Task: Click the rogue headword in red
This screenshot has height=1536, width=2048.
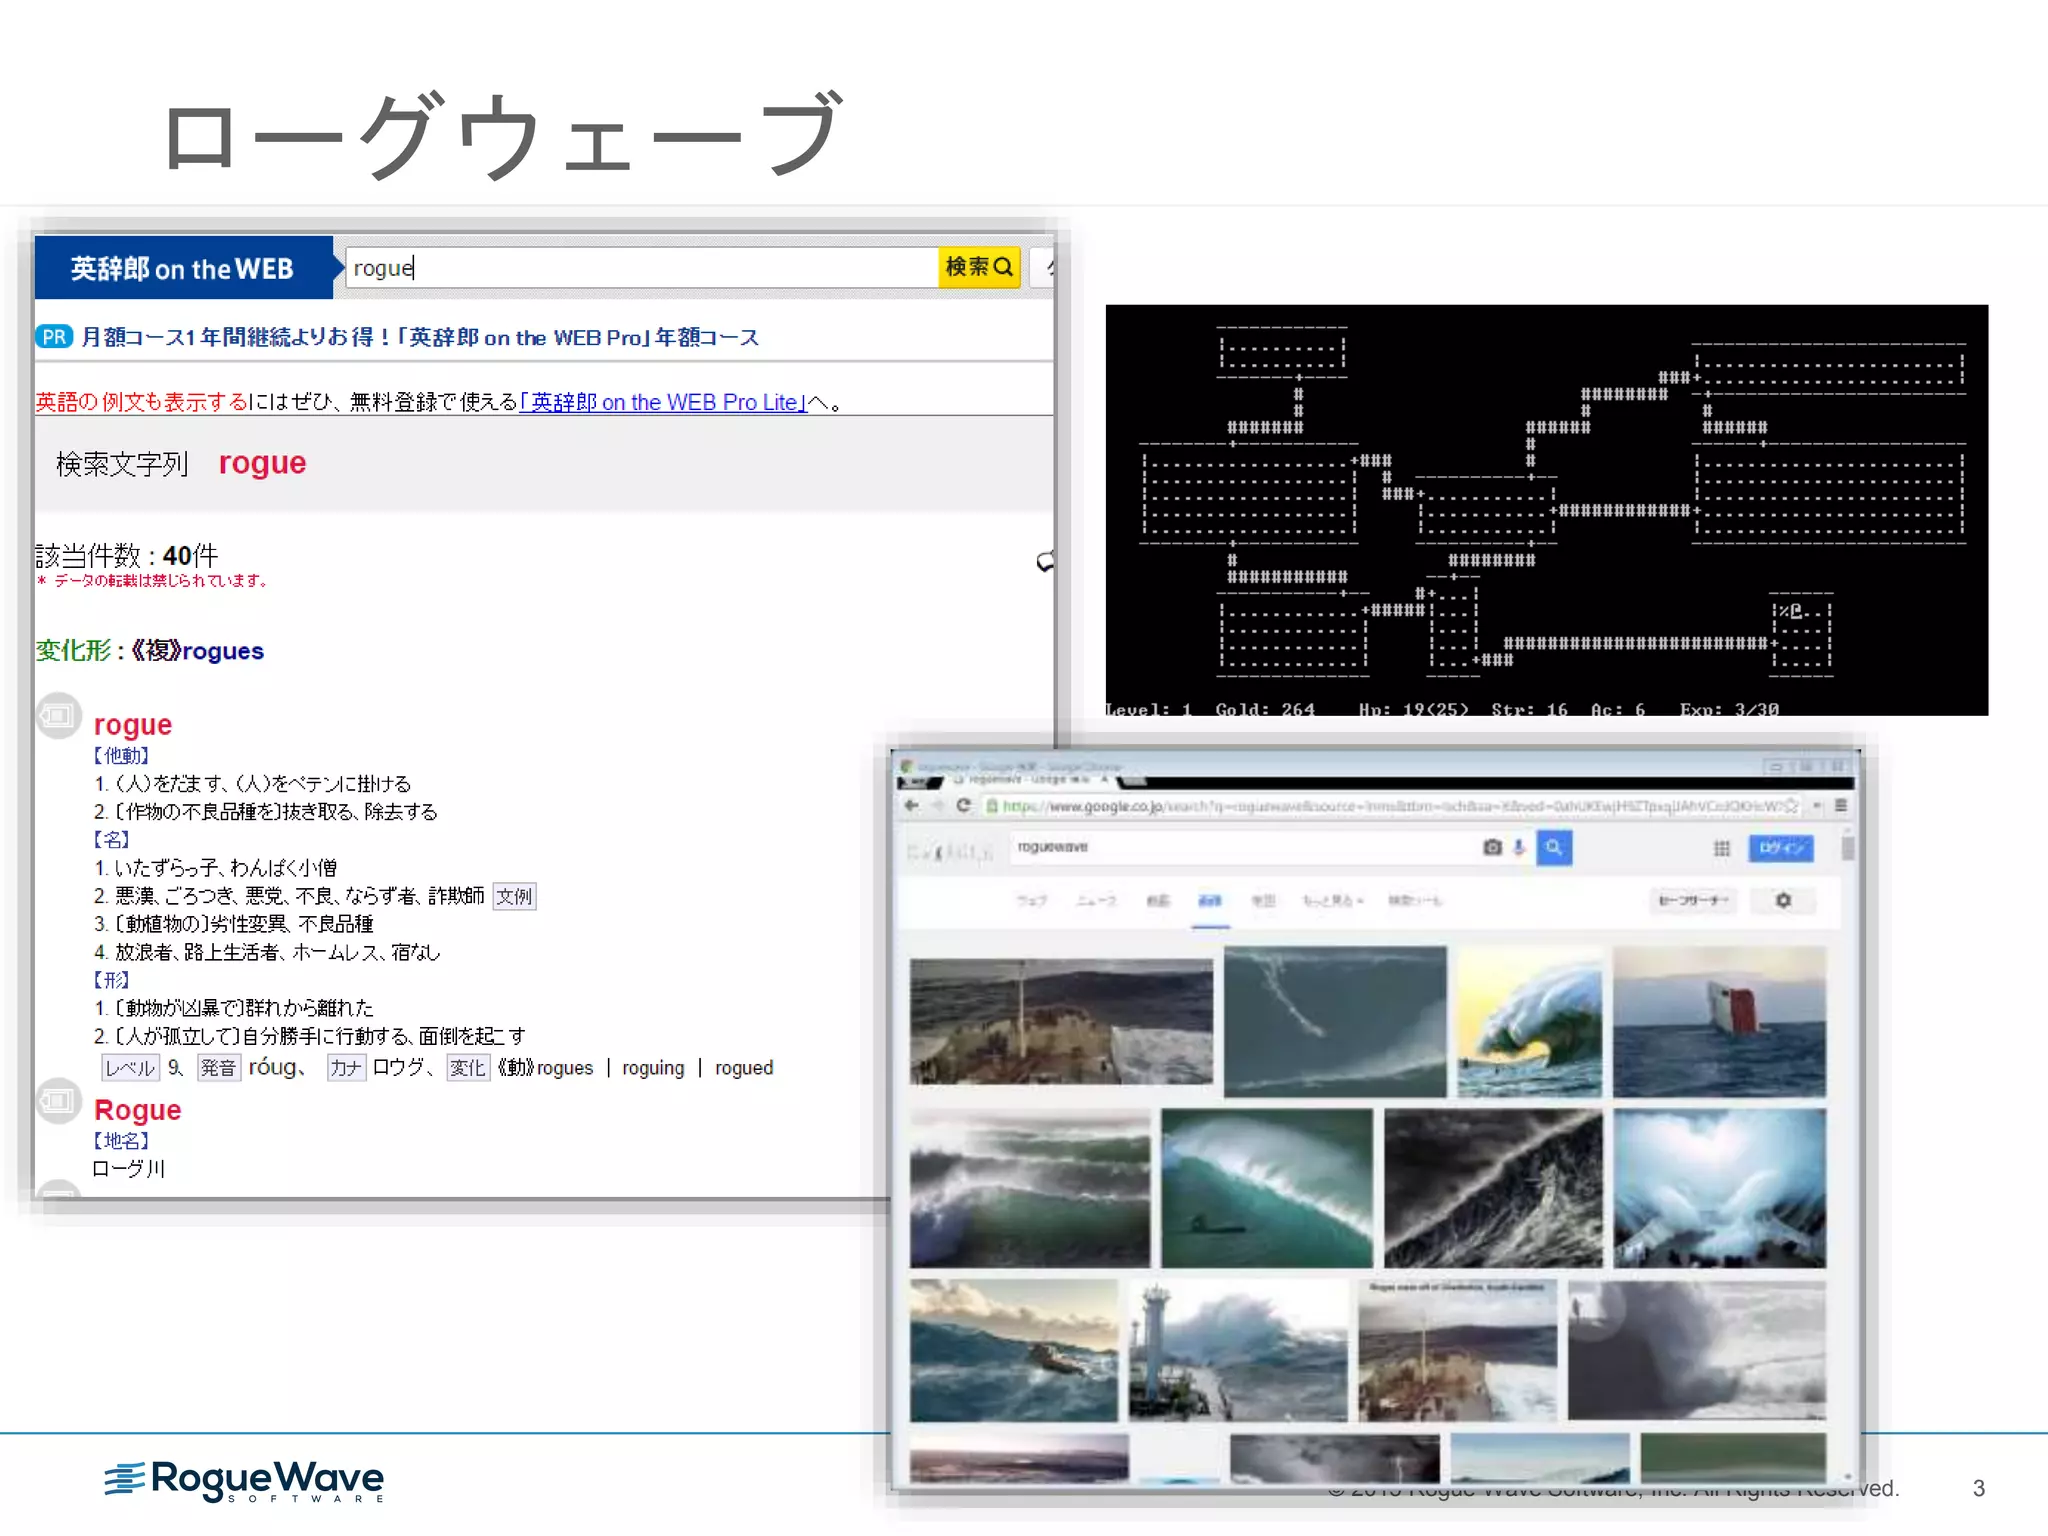Action: click(133, 724)
